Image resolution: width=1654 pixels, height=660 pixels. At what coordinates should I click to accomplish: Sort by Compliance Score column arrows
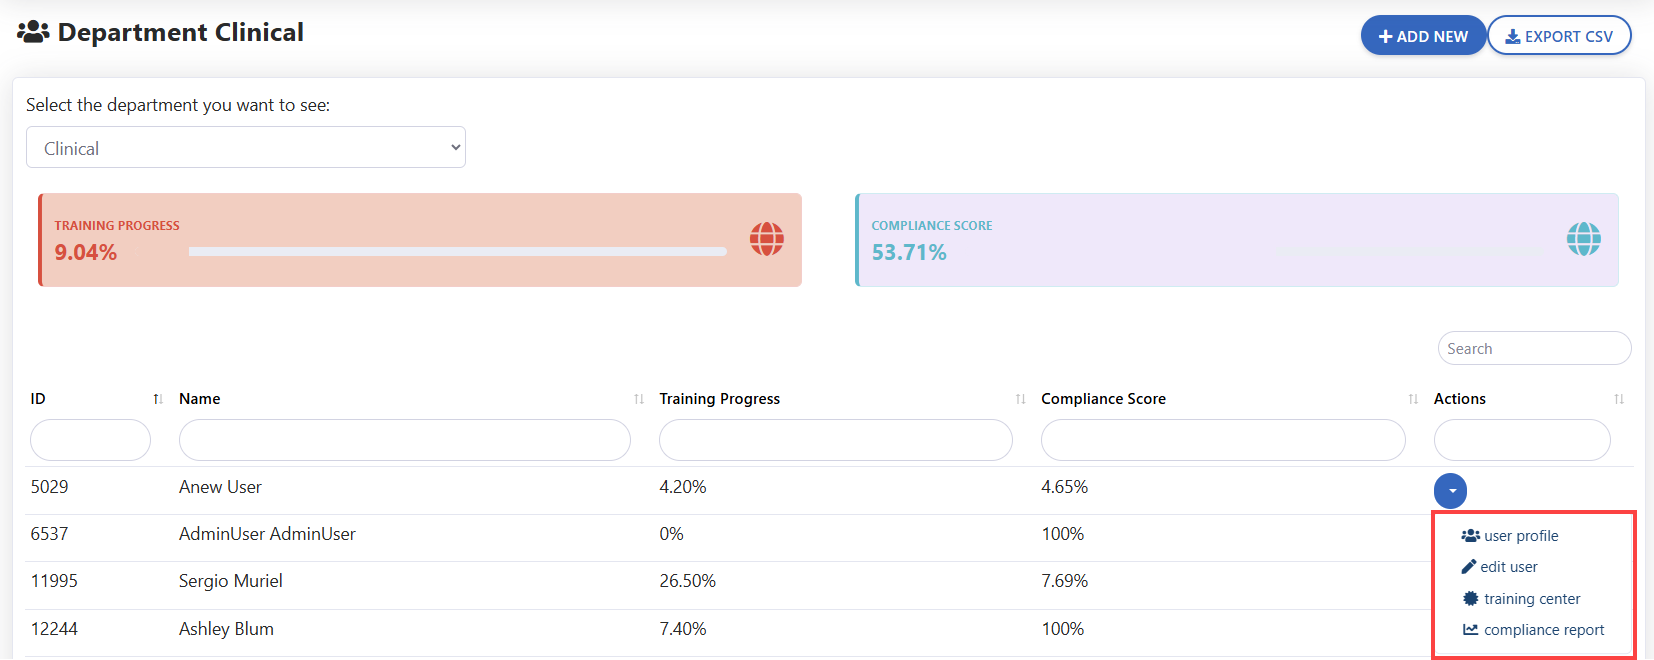tap(1412, 399)
